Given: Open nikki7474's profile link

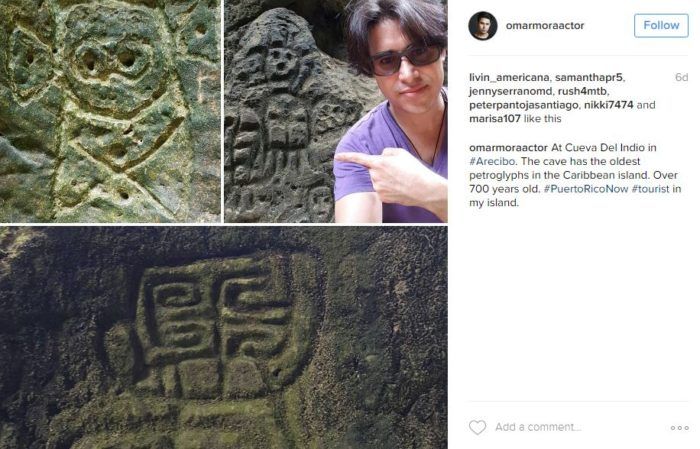Looking at the screenshot, I should click(608, 105).
